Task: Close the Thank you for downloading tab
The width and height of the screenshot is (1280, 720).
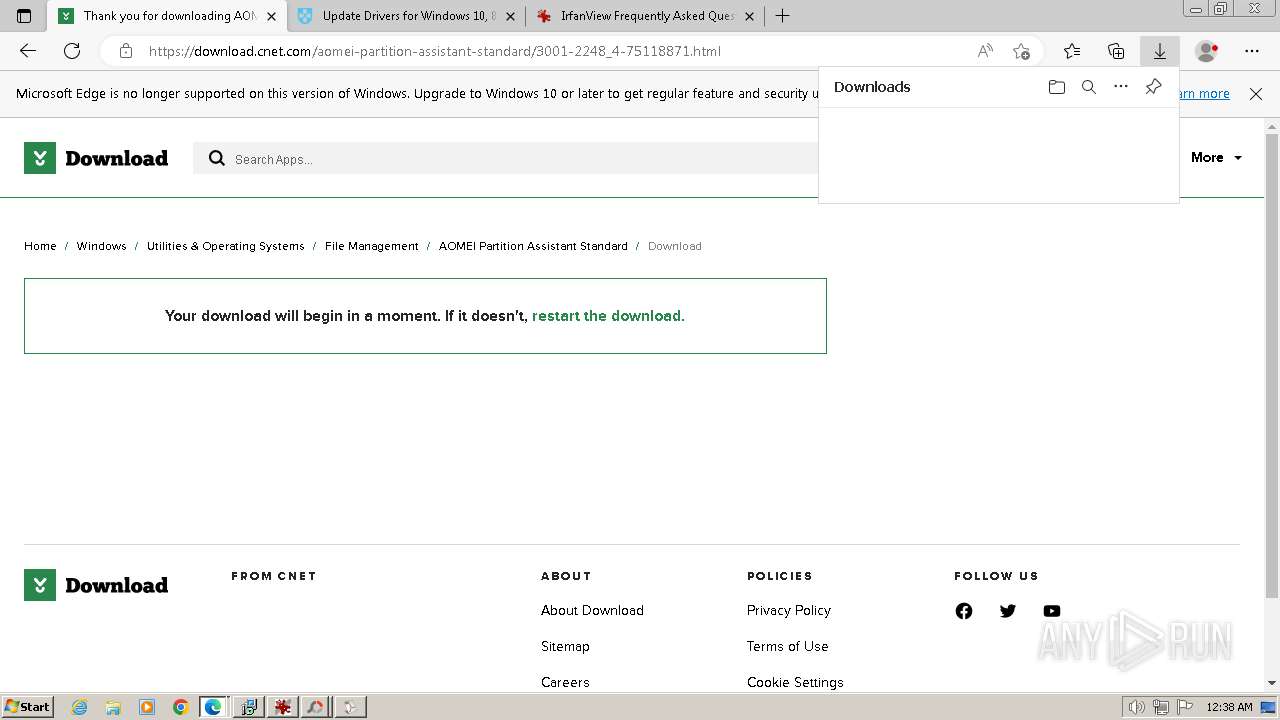Action: click(271, 16)
